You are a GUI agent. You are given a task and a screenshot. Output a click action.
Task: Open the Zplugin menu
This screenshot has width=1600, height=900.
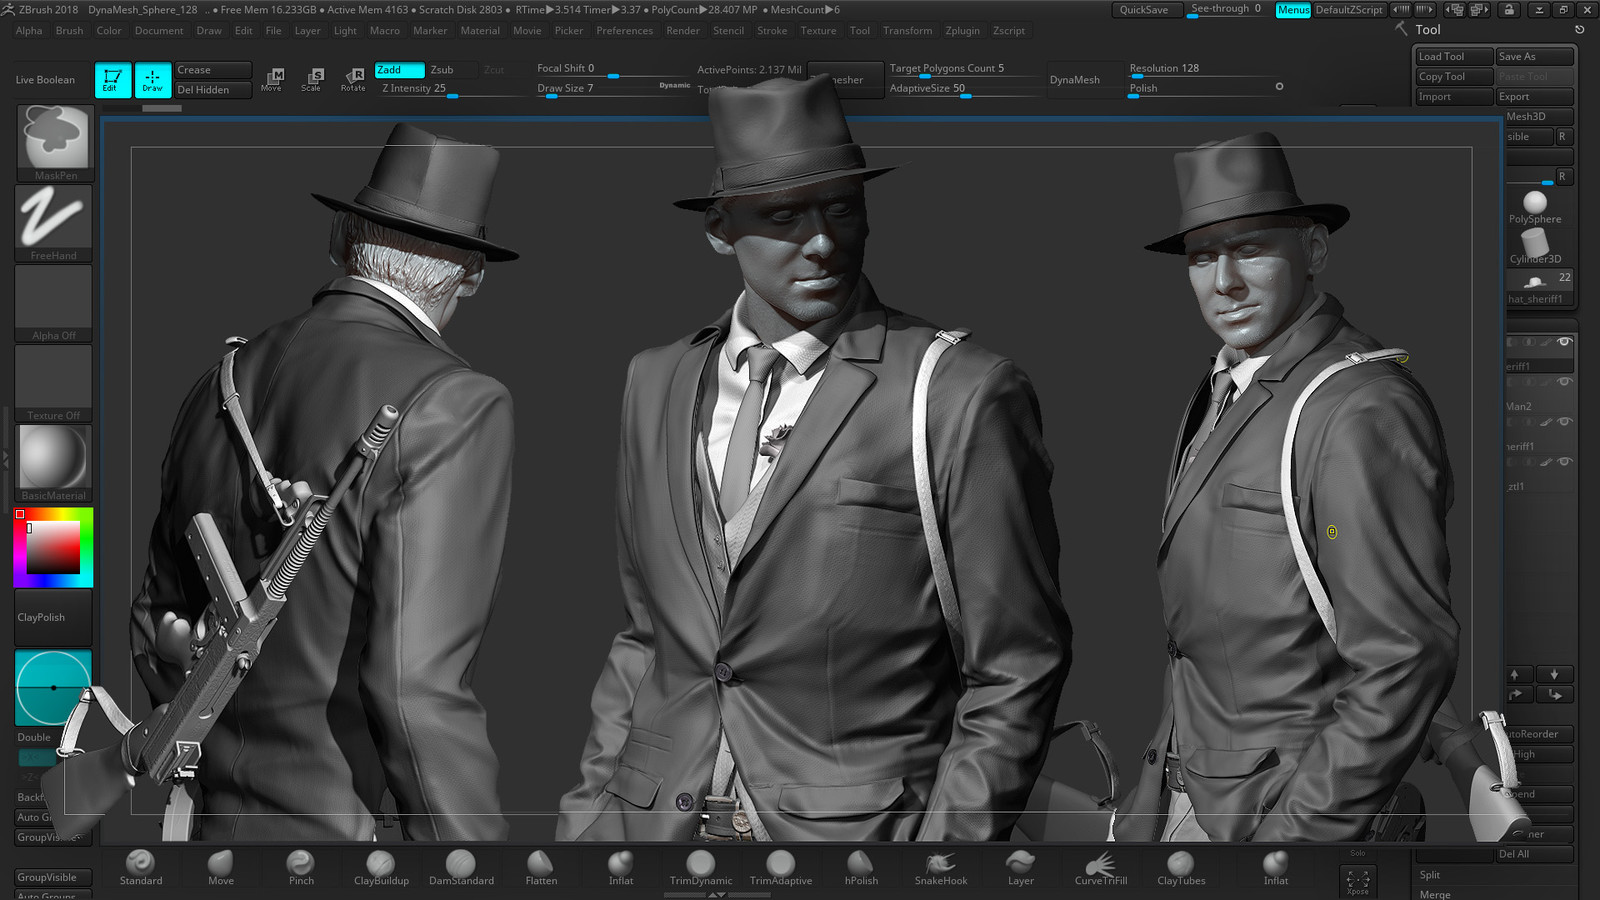point(962,31)
